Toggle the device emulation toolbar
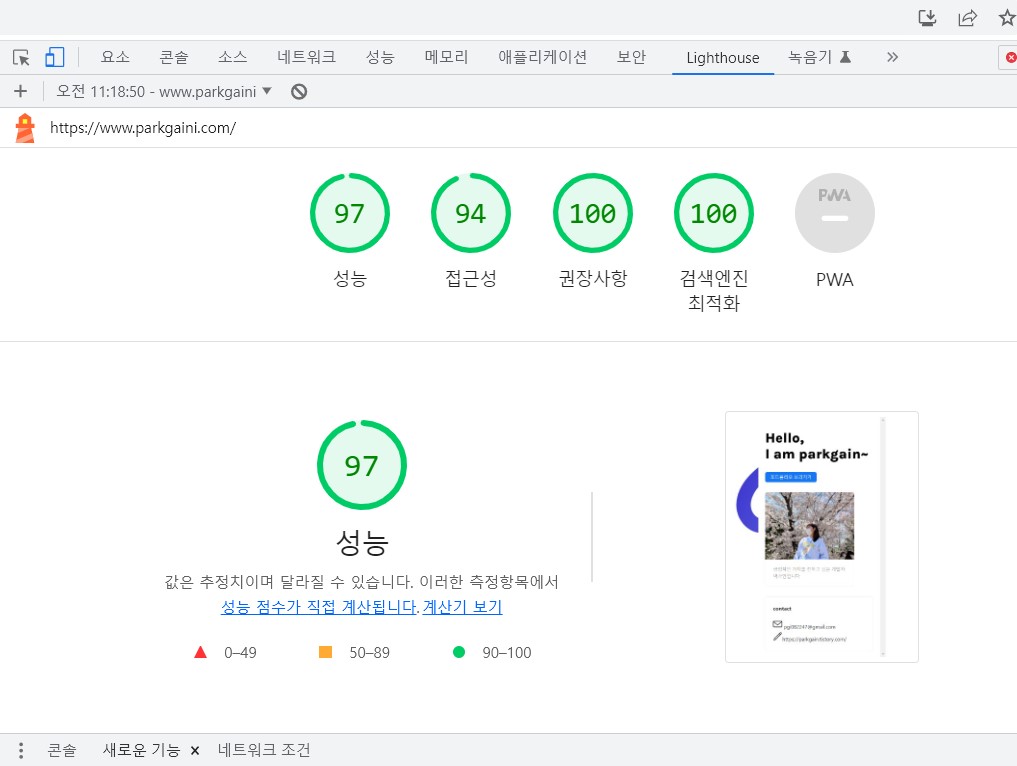 55,57
